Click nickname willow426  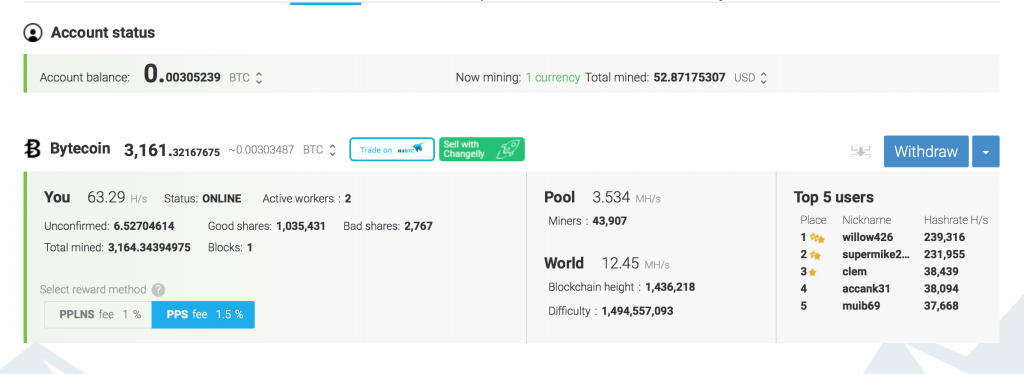coord(867,238)
